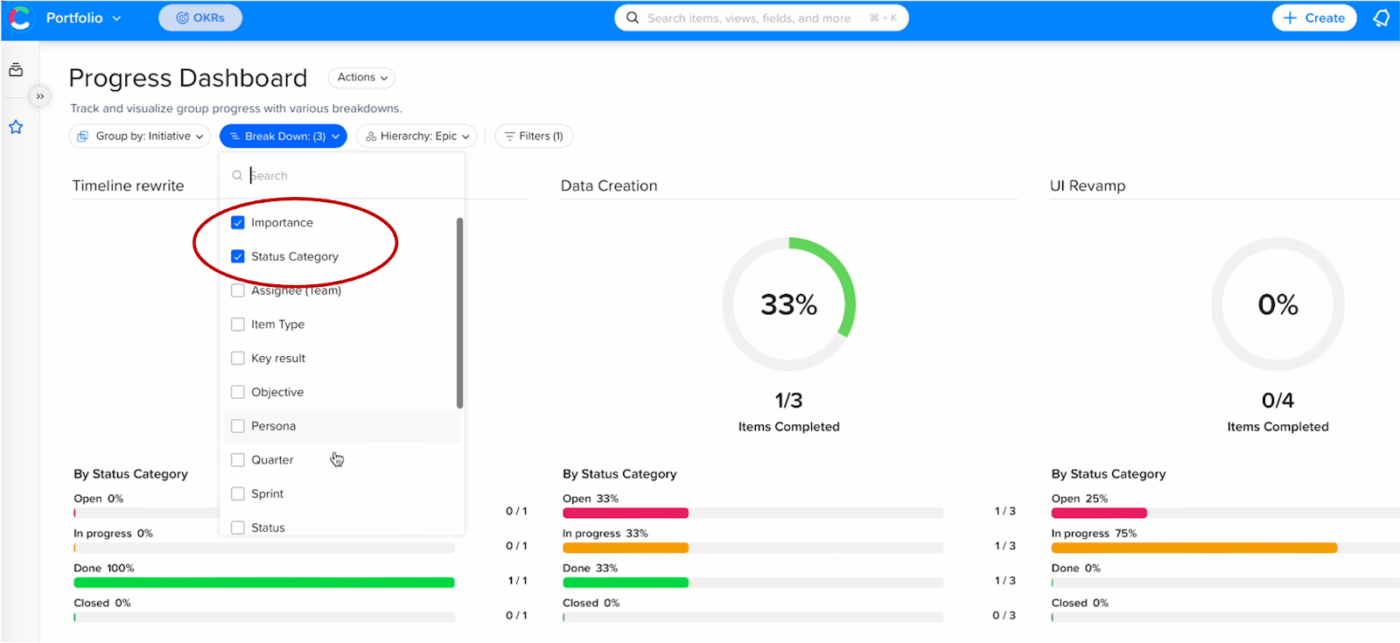Click the magnifier icon in top search bar
The image size is (1400, 643).
click(x=632, y=18)
